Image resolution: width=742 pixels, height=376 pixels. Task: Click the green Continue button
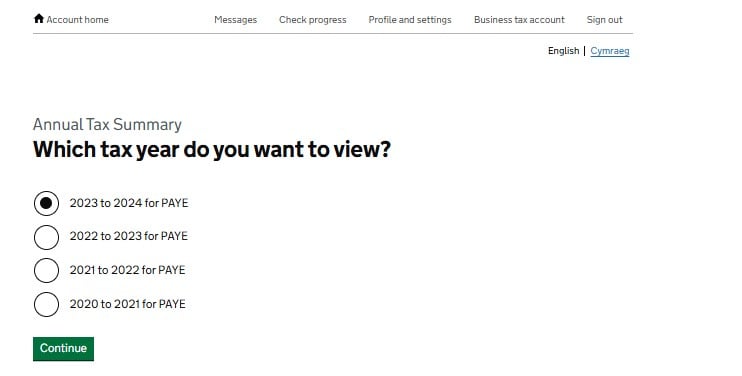click(x=63, y=349)
